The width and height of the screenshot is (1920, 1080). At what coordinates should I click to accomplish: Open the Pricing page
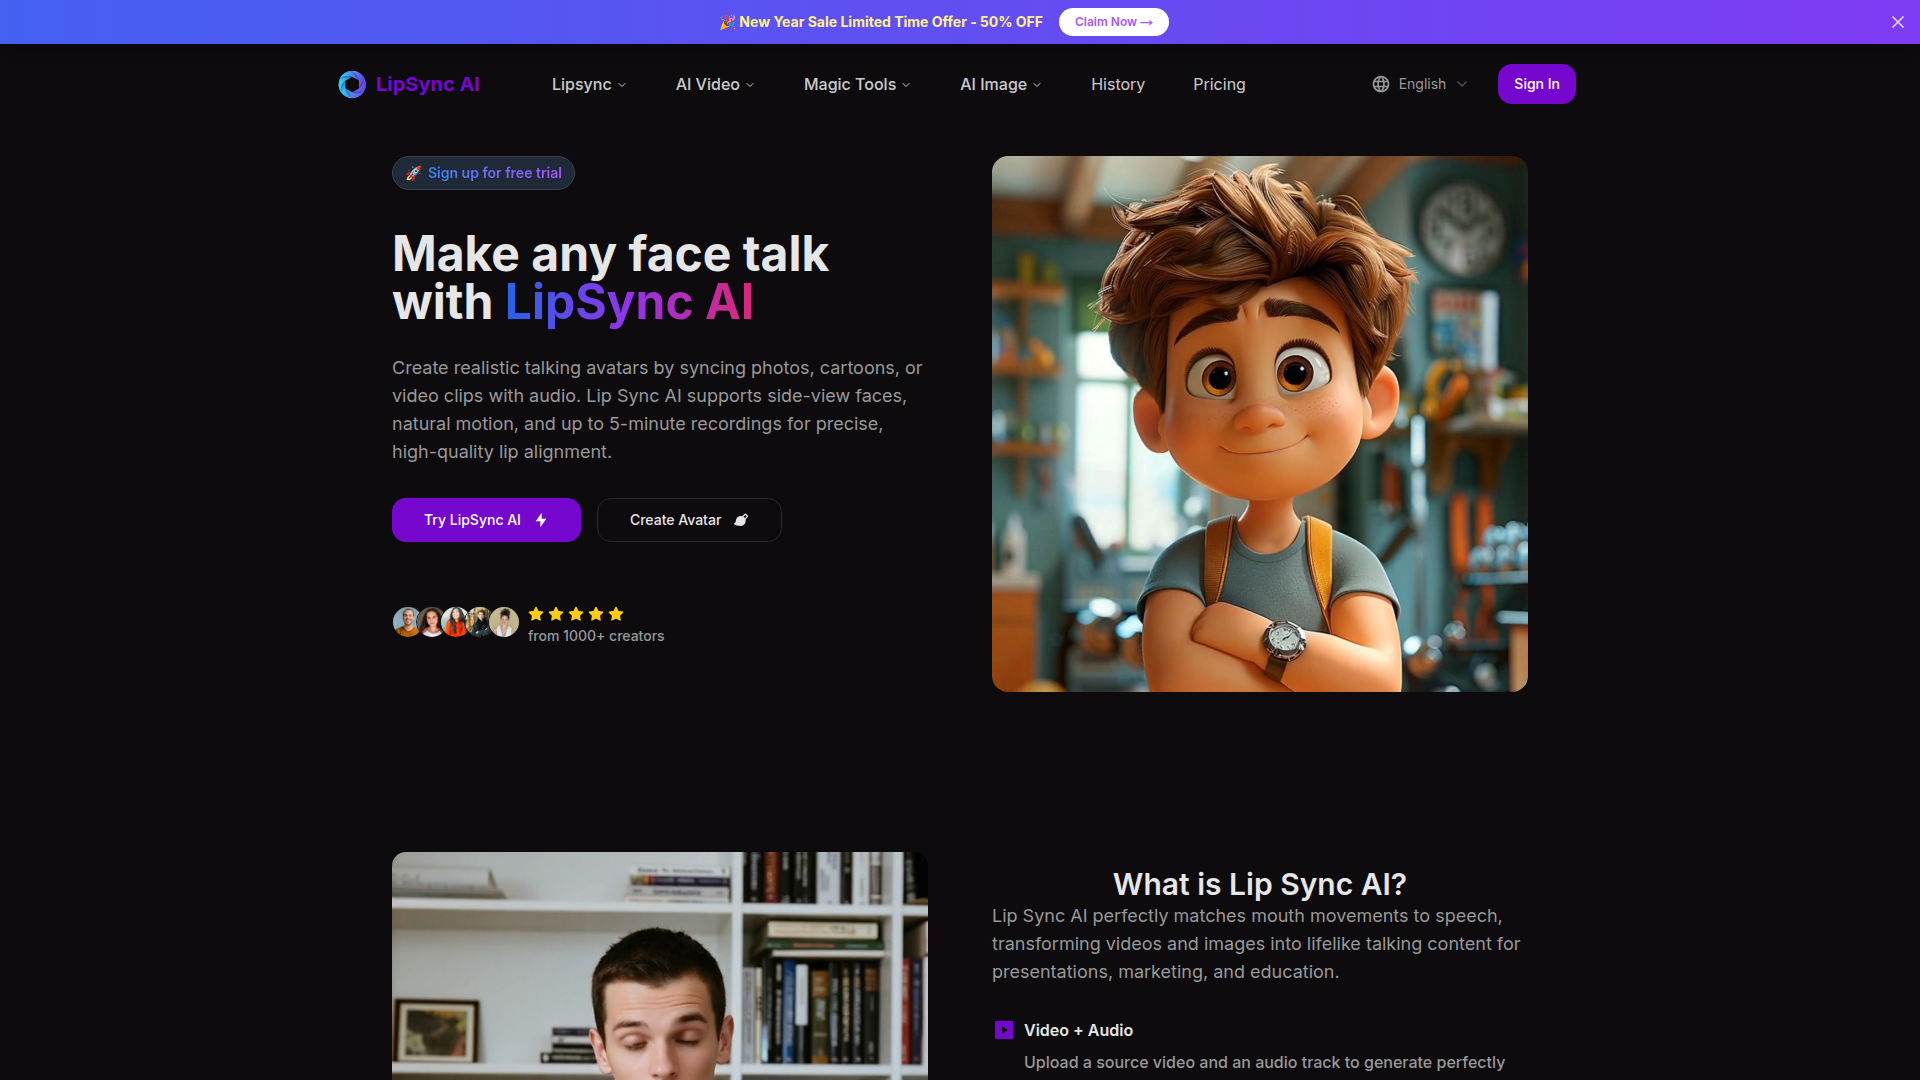coord(1219,84)
